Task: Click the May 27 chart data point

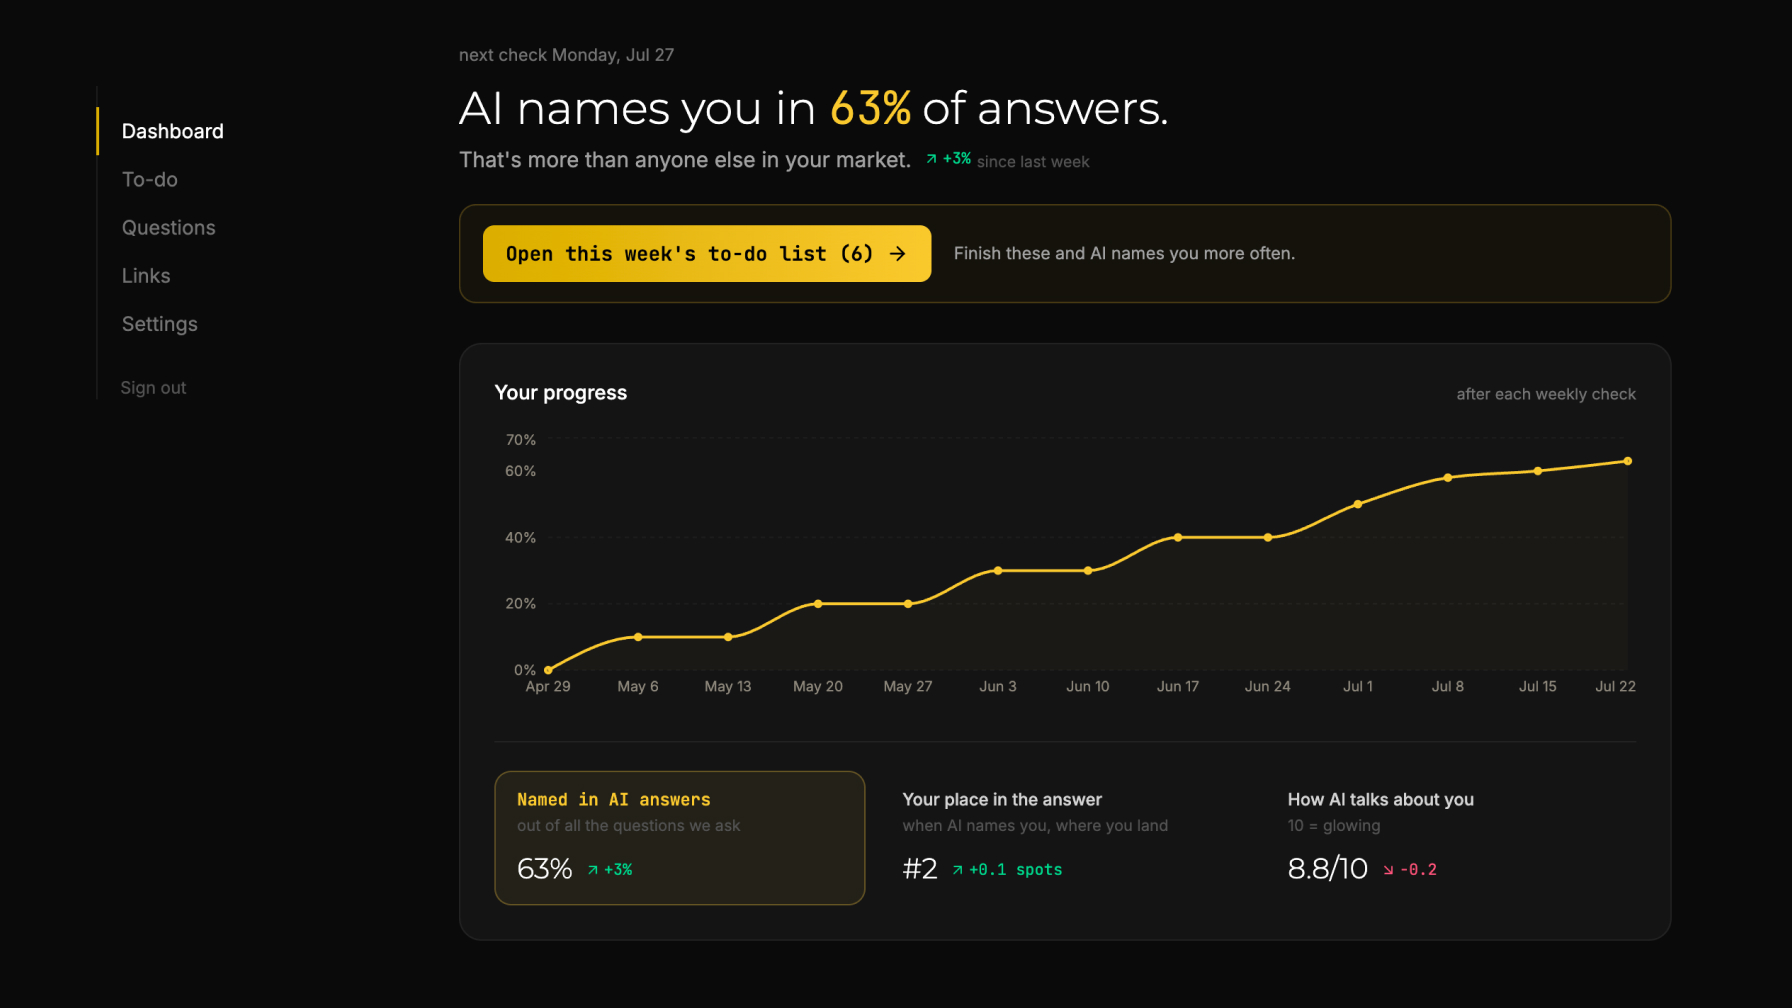Action: [x=908, y=604]
